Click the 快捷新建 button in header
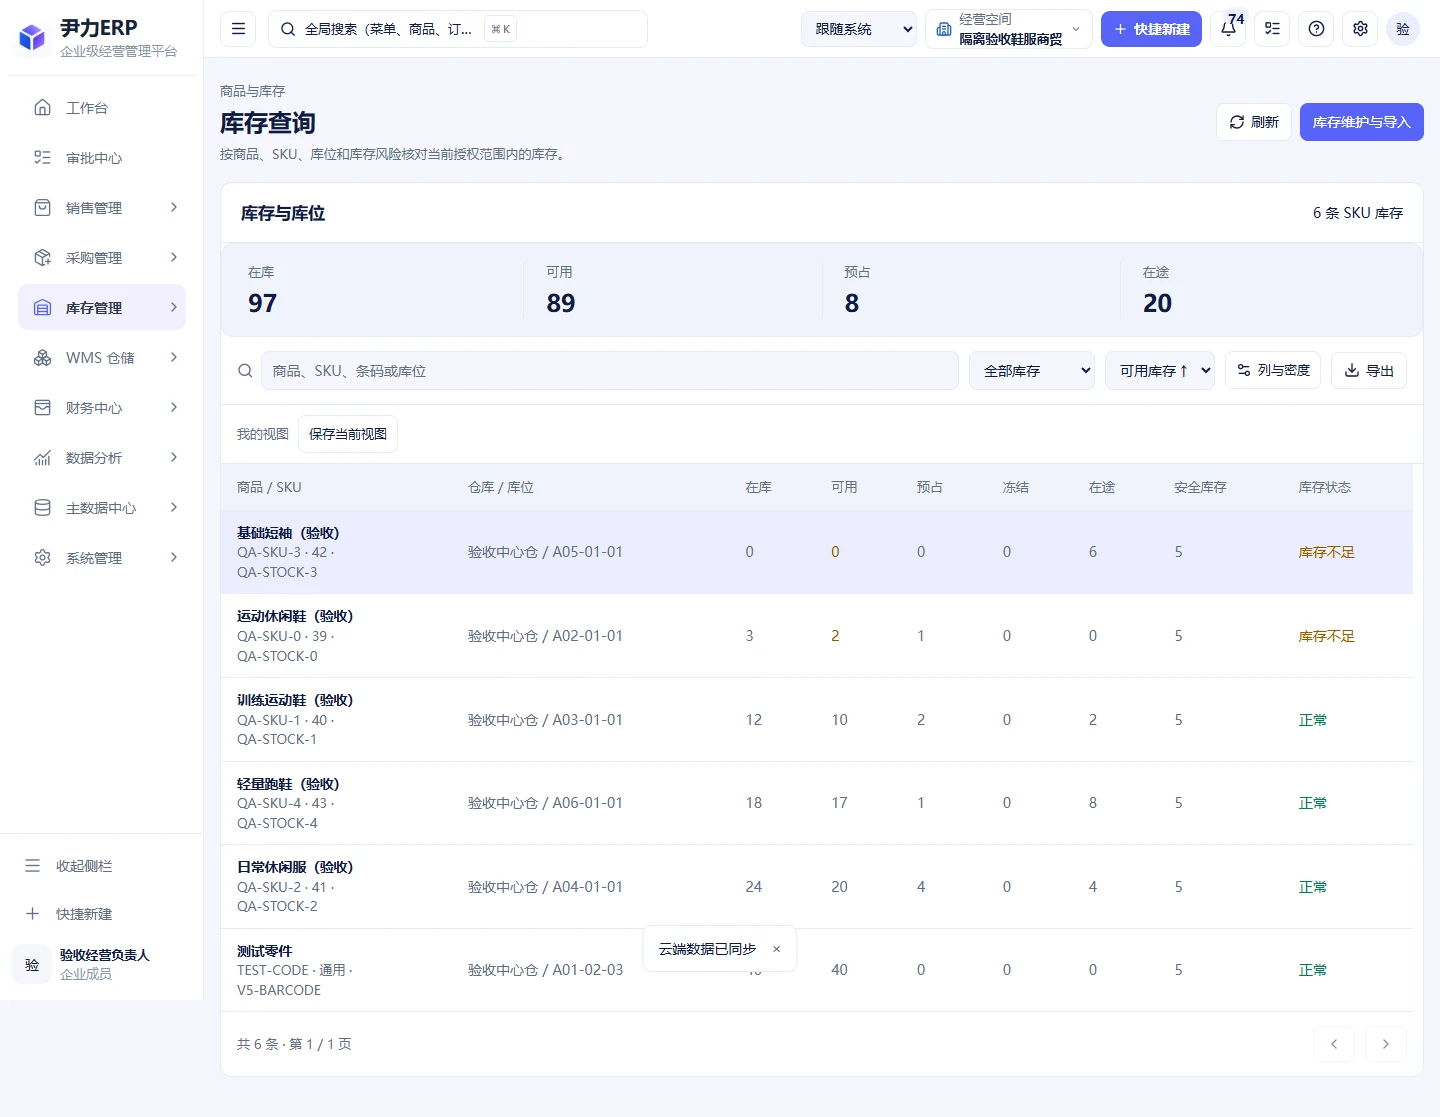Image resolution: width=1440 pixels, height=1117 pixels. click(x=1151, y=29)
